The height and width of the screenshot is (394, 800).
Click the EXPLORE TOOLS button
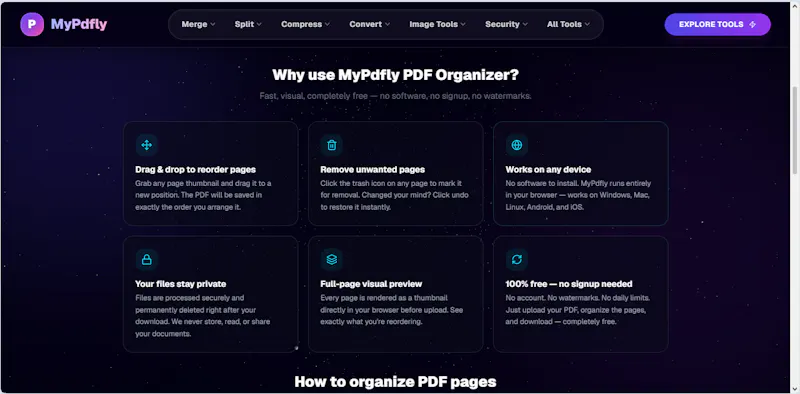(717, 24)
